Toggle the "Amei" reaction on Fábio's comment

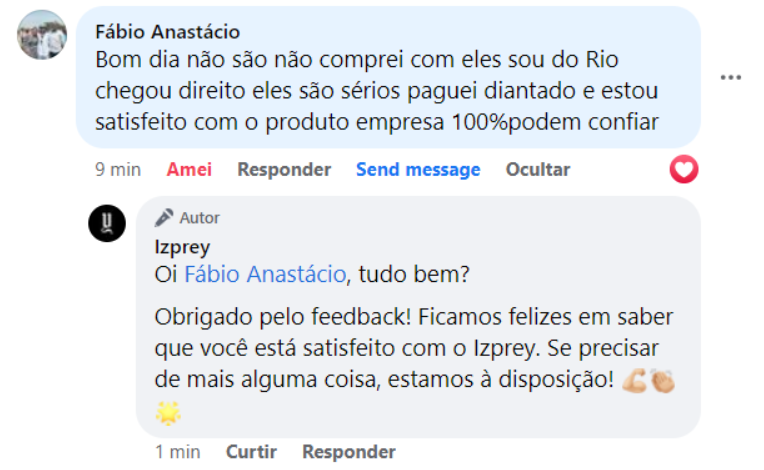189,170
